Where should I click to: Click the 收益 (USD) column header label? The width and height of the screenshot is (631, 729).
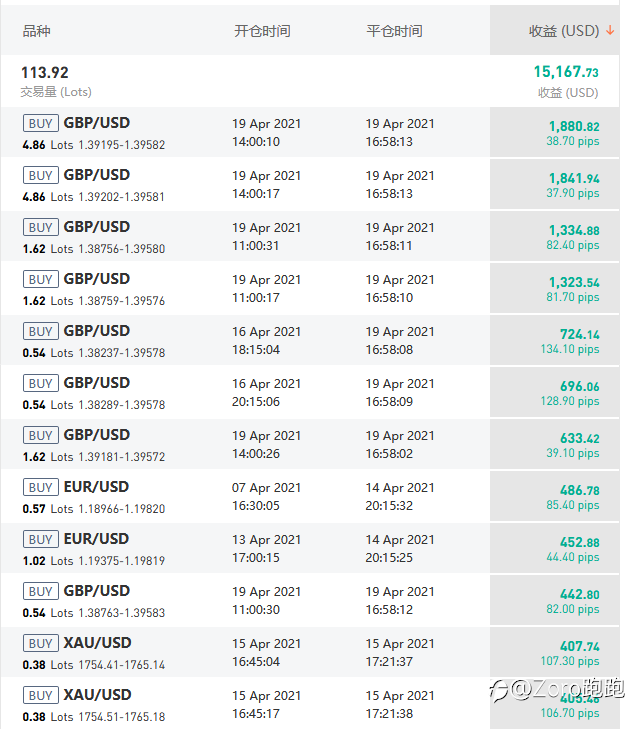pos(563,31)
